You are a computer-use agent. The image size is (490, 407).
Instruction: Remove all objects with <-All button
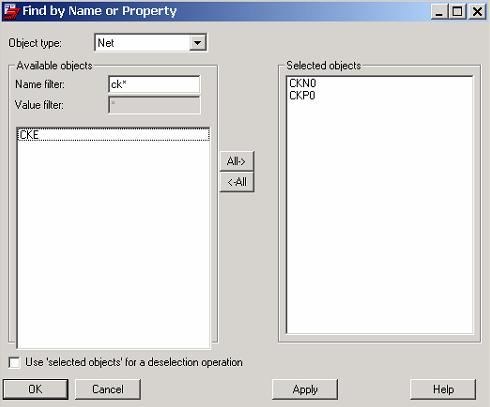237,182
